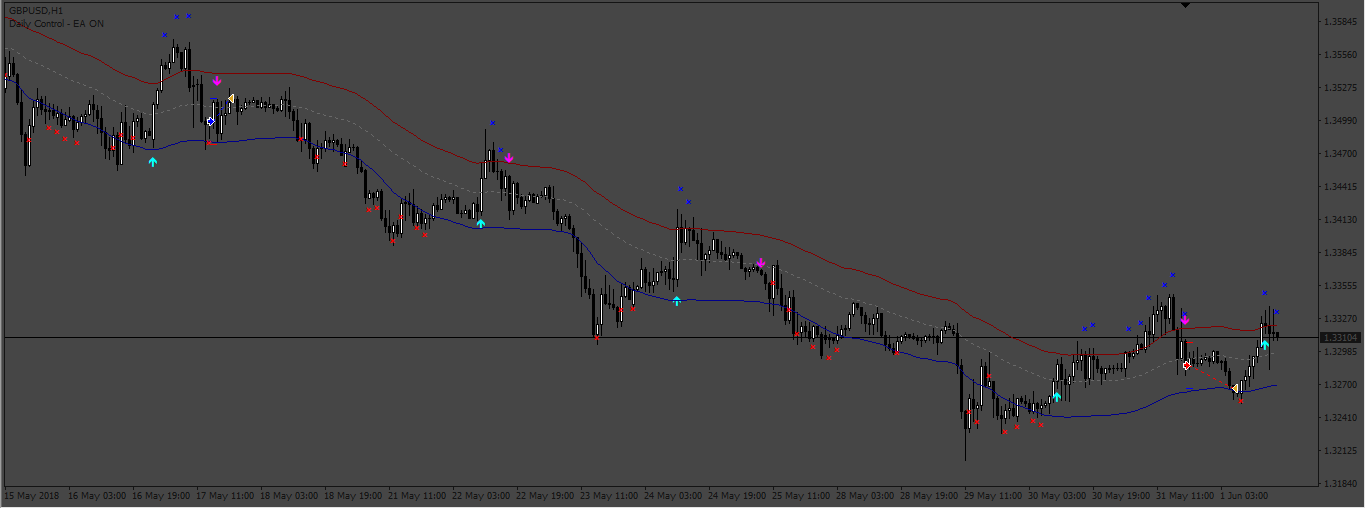Select the magenta sell arrow on 17 May

pos(217,81)
